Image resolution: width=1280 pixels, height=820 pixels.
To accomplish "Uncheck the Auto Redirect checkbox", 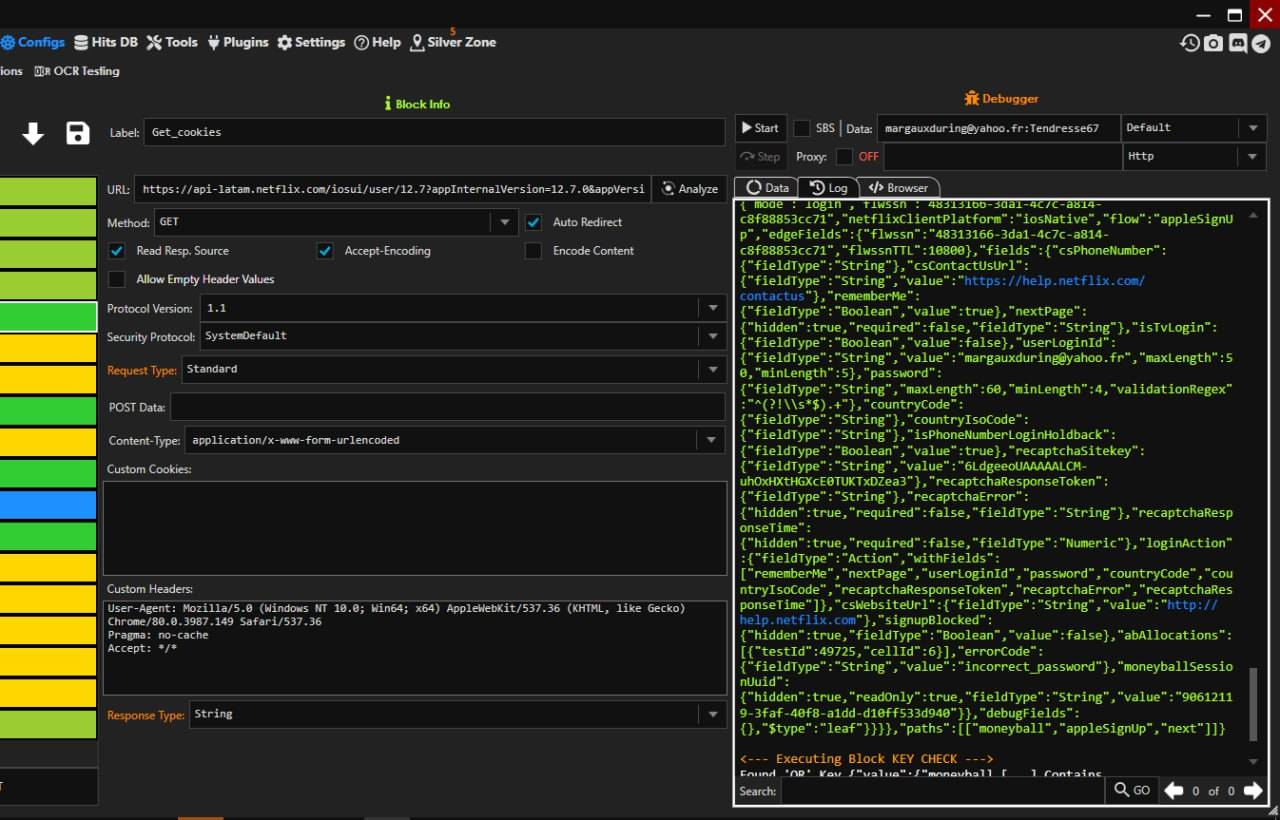I will point(534,222).
